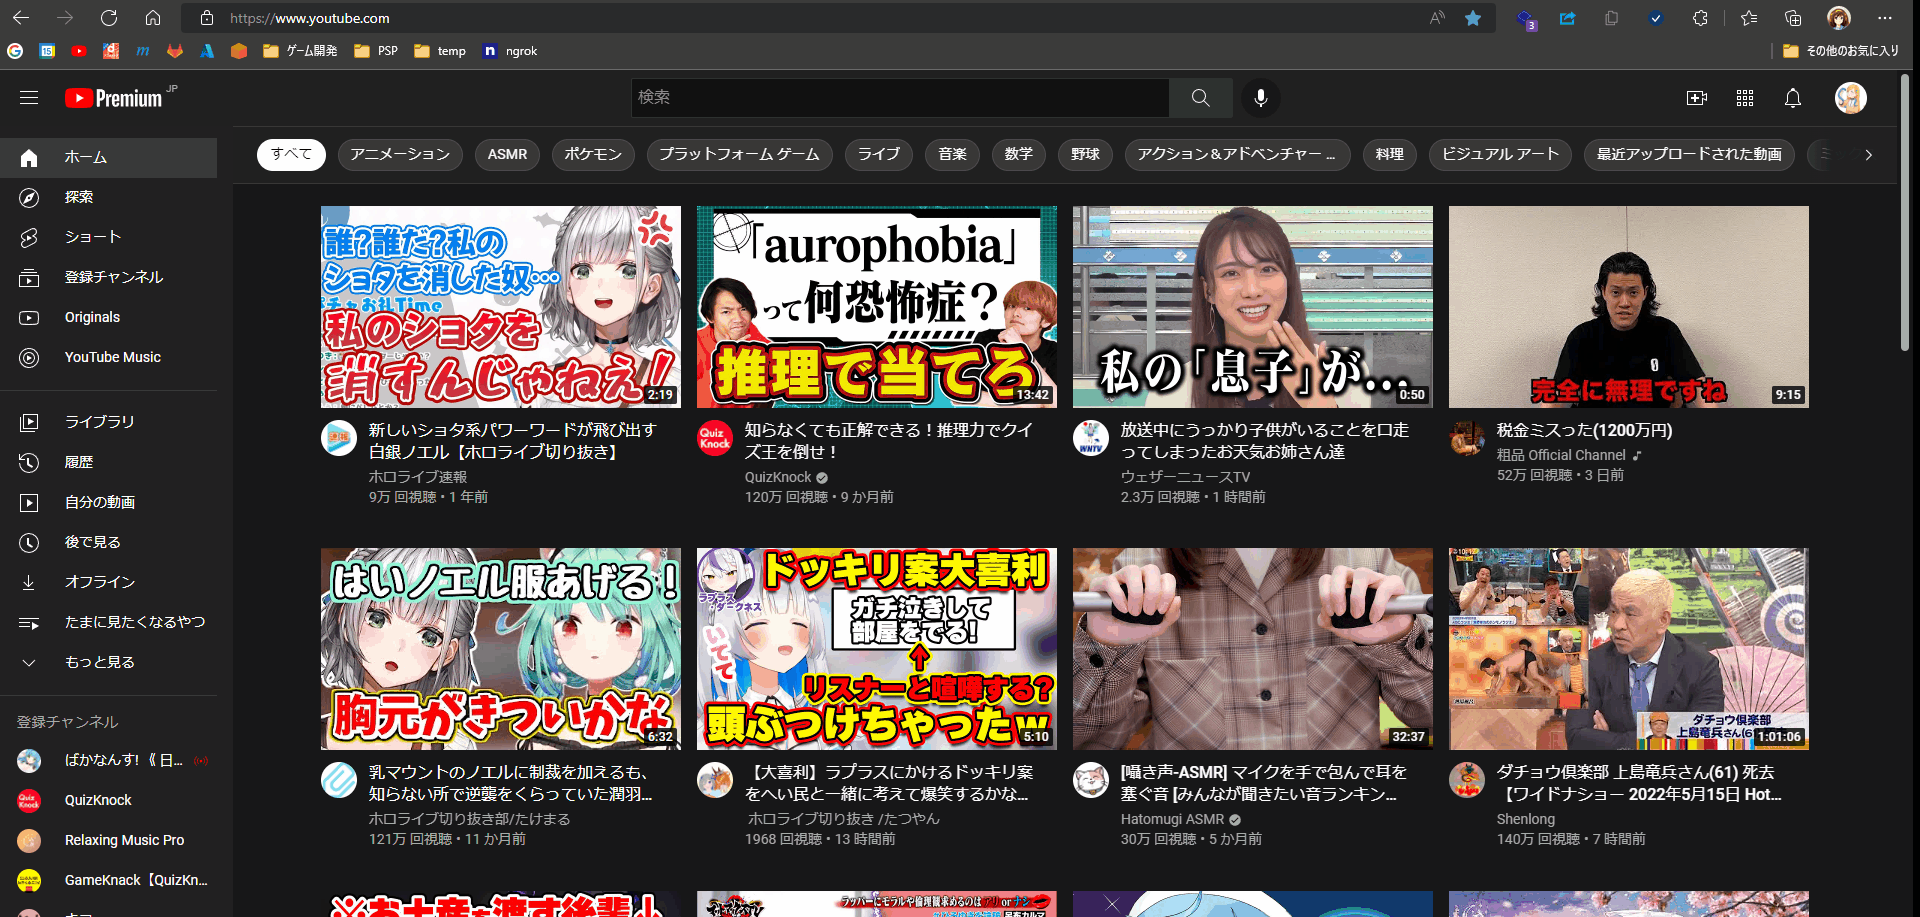Select the すべて chip
Viewport: 1920px width, 917px height.
click(291, 155)
